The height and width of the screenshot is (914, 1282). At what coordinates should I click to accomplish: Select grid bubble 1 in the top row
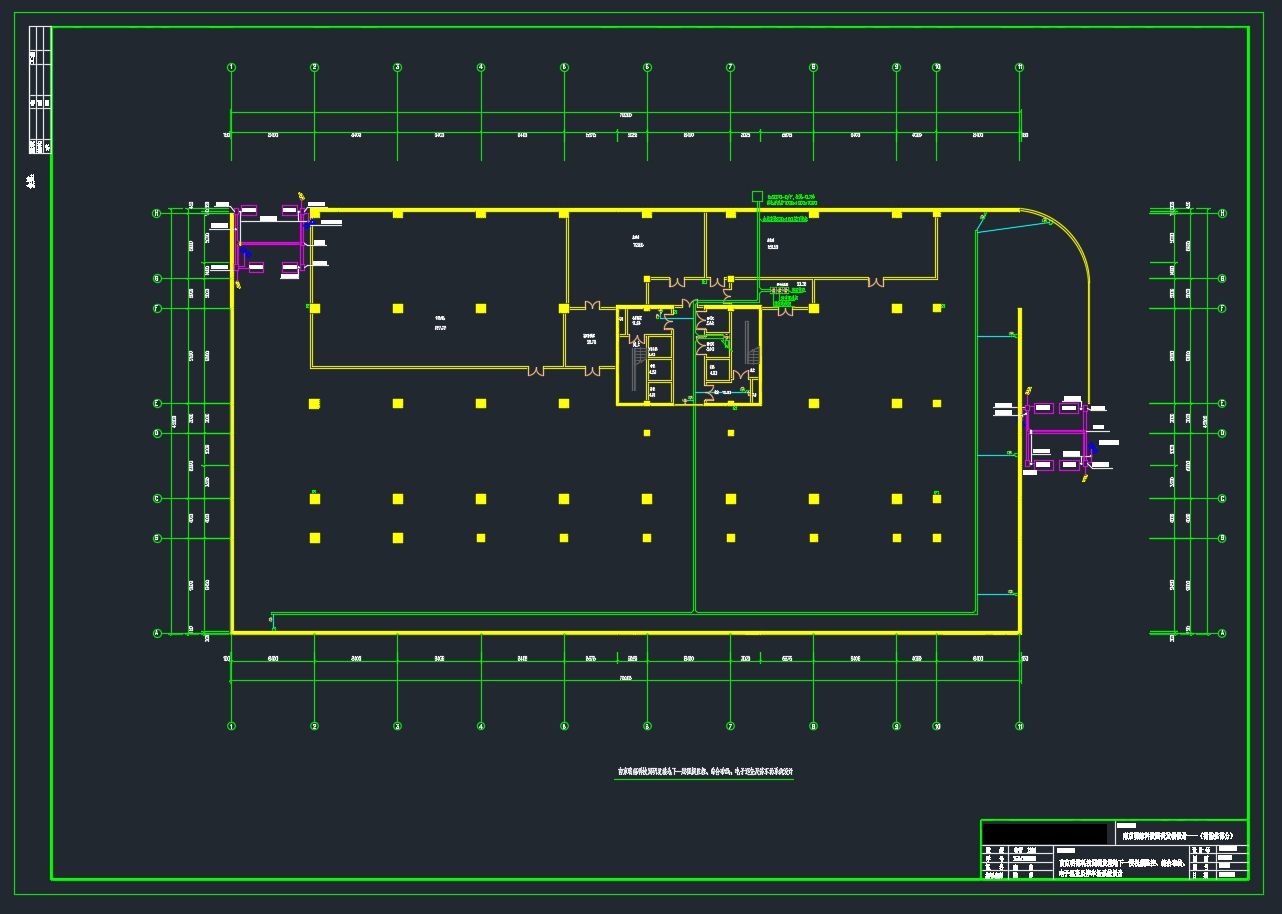[231, 68]
